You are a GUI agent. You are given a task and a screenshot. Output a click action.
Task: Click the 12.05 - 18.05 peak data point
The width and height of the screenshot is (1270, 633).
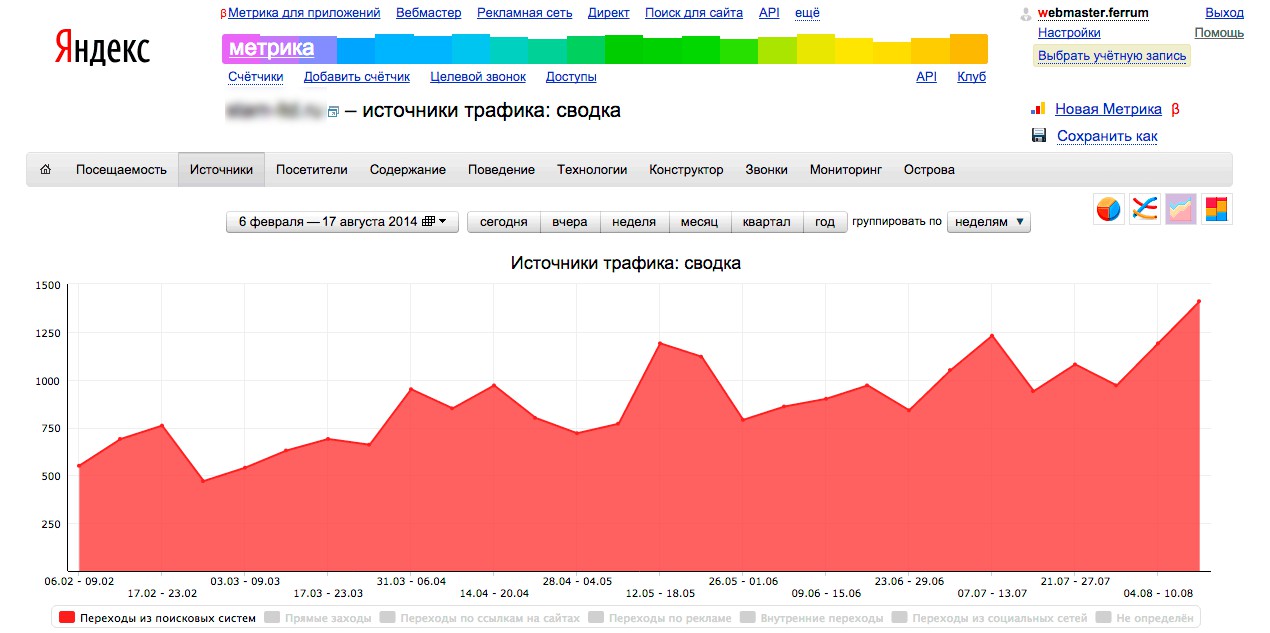(x=660, y=343)
